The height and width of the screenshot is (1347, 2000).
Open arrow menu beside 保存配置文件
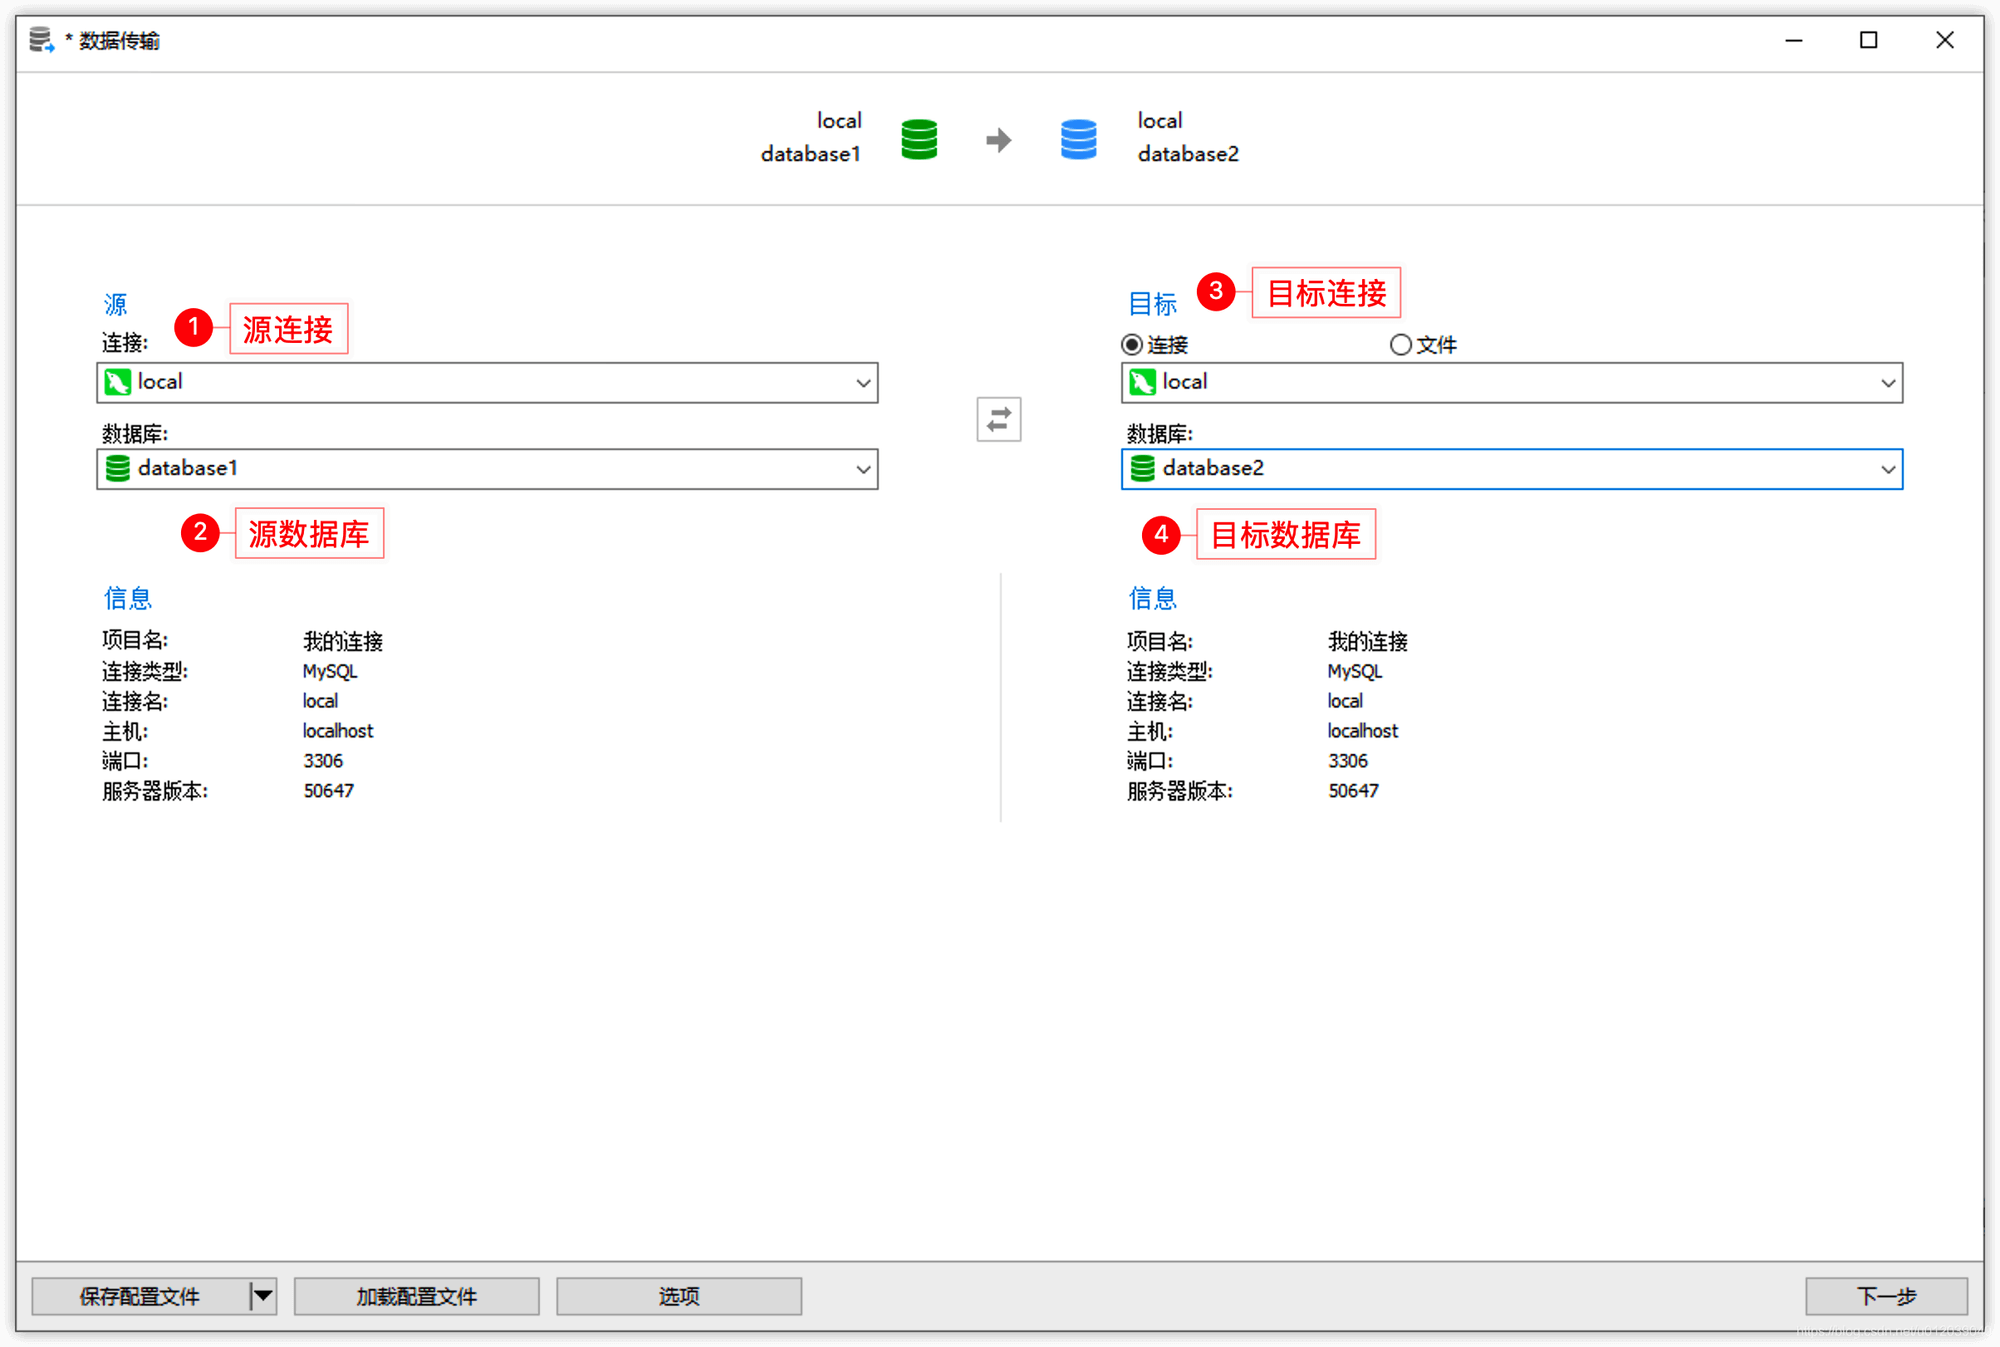(x=263, y=1296)
